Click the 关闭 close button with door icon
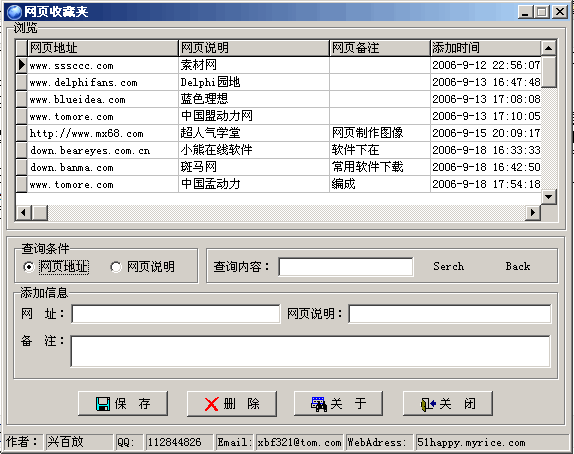The height and width of the screenshot is (454, 574). (x=448, y=404)
